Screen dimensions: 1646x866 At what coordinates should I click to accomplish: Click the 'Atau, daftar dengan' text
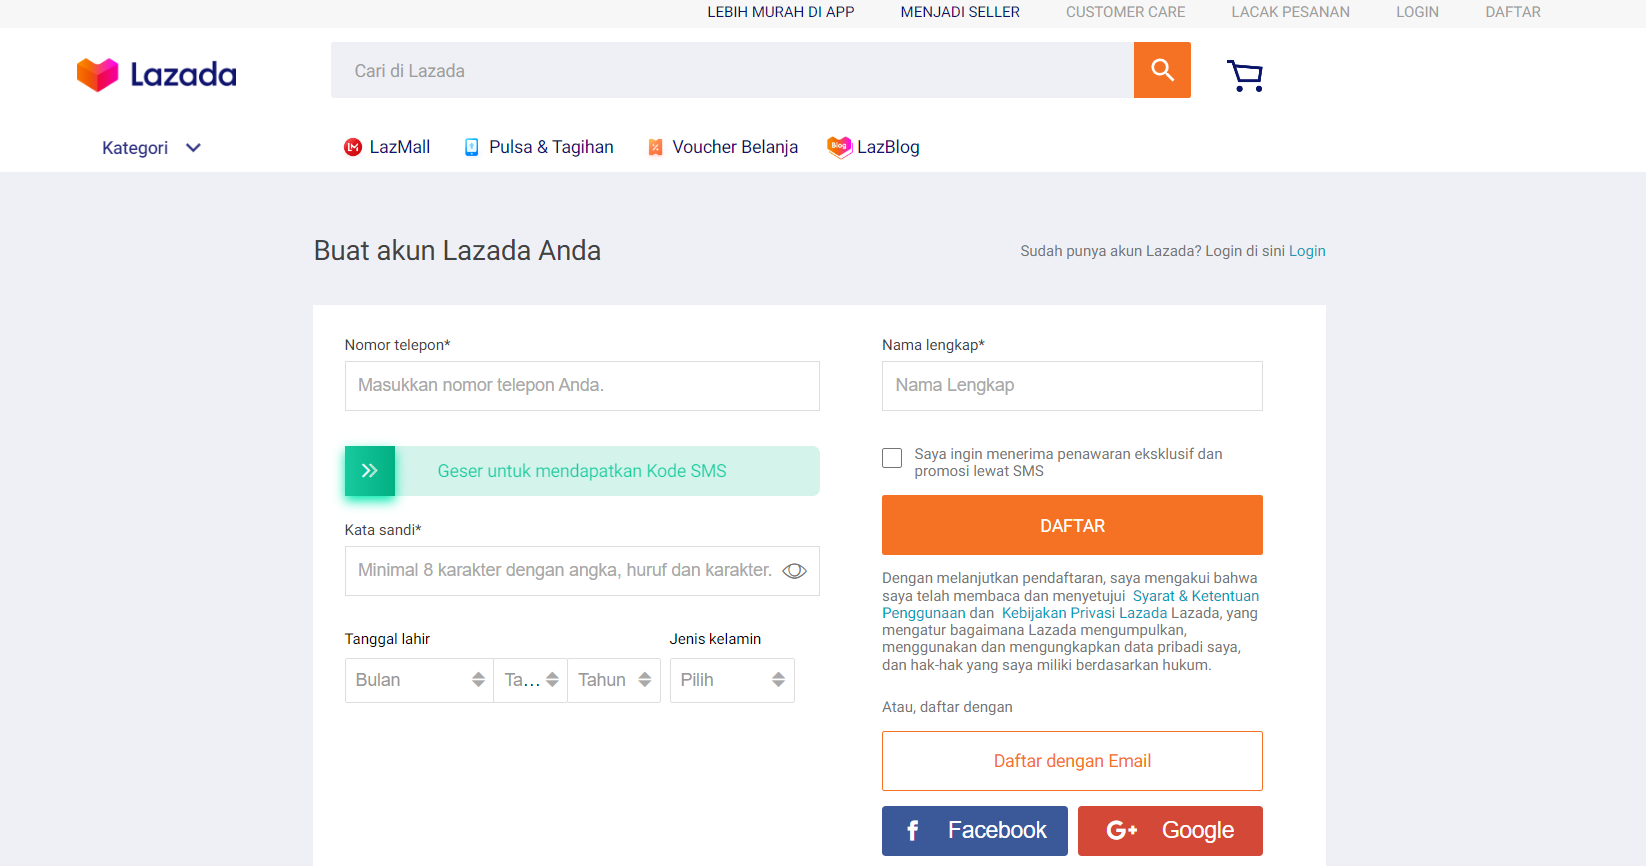[x=947, y=707]
